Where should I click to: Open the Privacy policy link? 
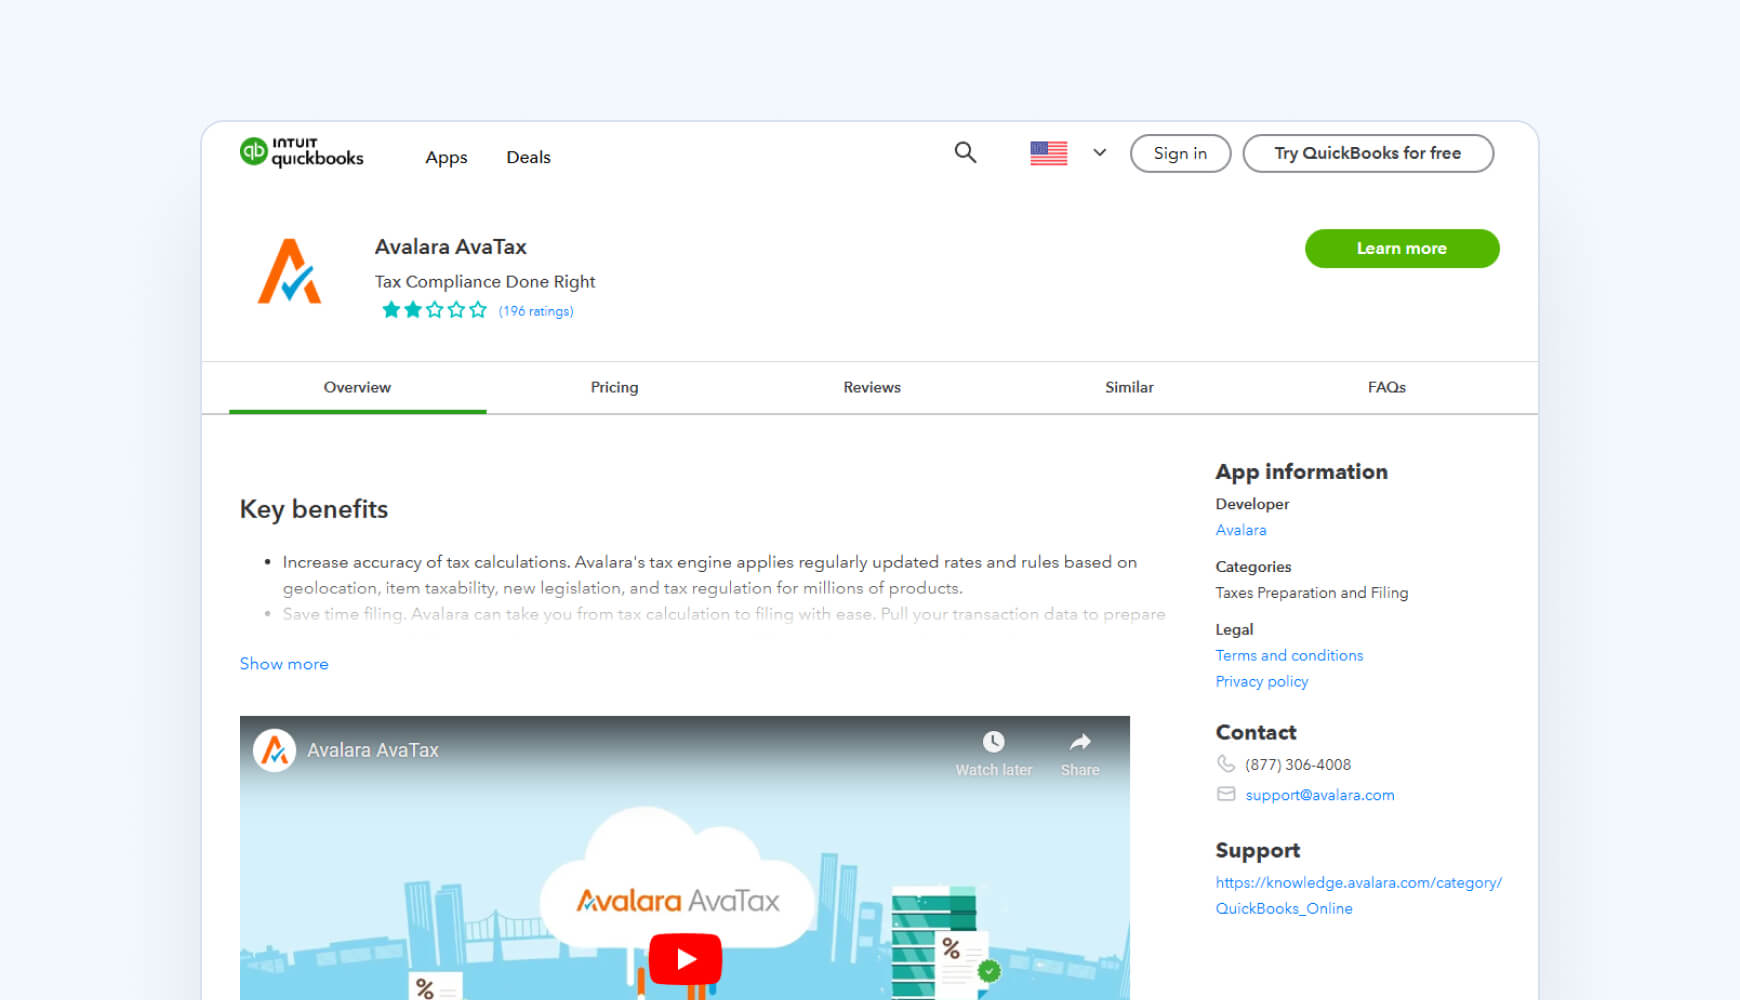(1262, 681)
